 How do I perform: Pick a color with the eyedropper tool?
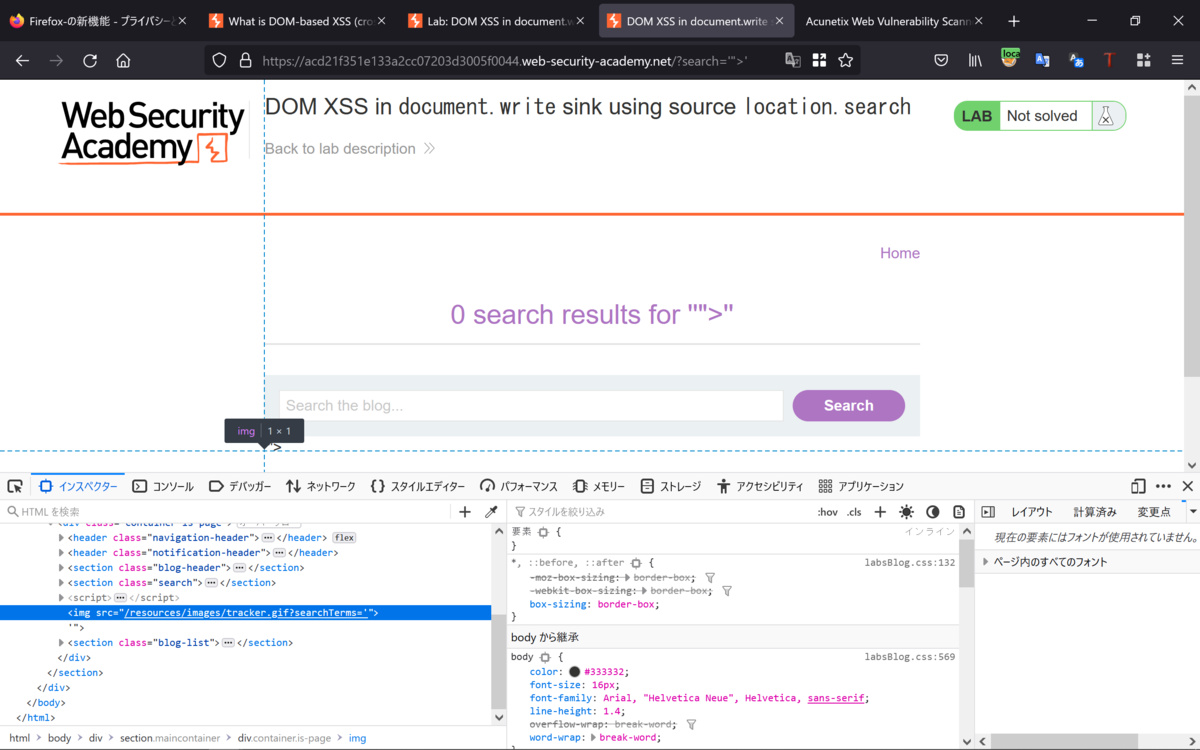(491, 511)
